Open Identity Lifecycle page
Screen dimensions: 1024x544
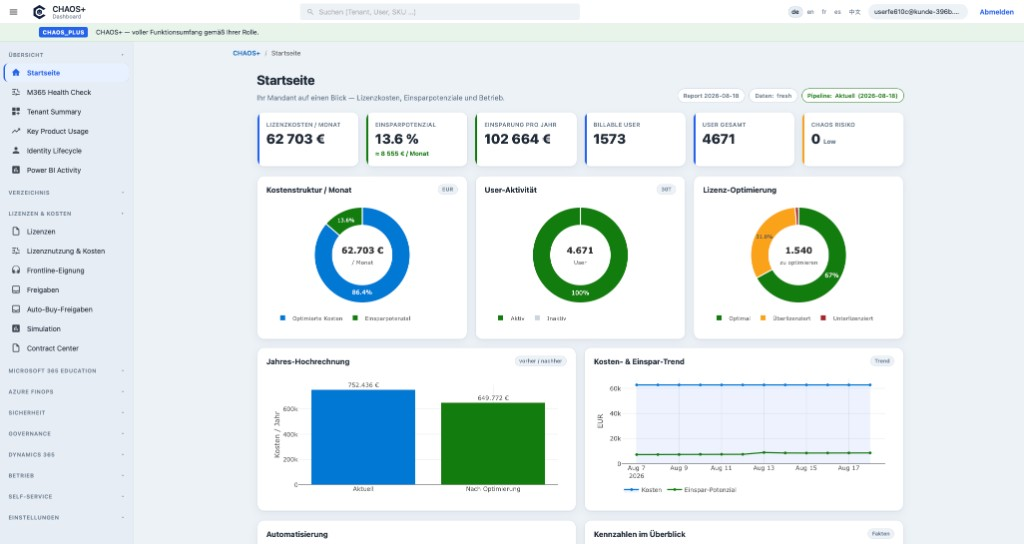[66, 150]
